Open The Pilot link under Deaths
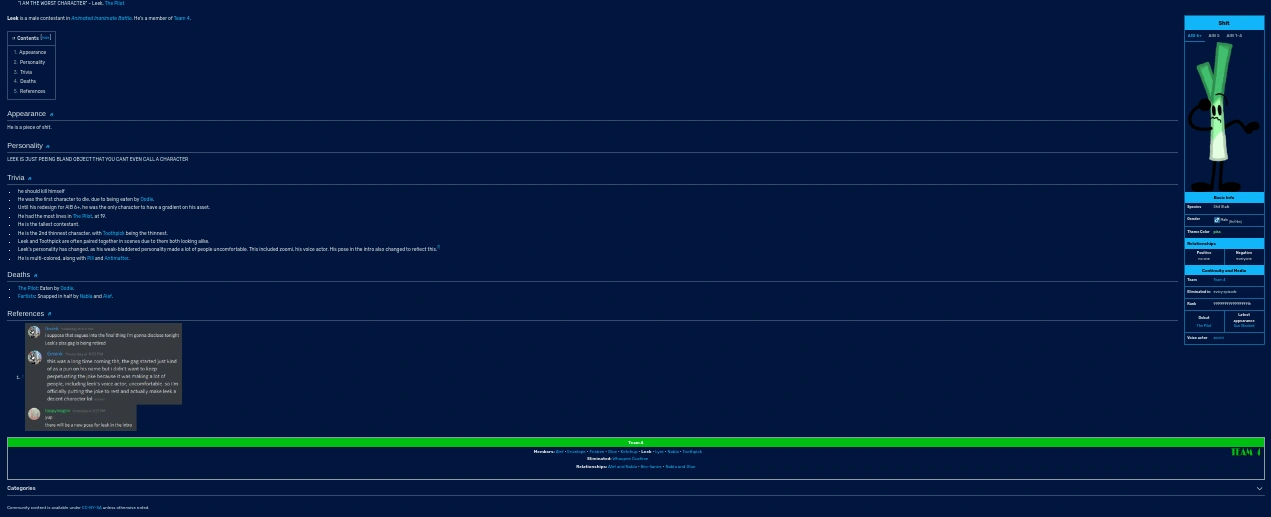Screen dimensions: 1271x517 (x=28, y=288)
